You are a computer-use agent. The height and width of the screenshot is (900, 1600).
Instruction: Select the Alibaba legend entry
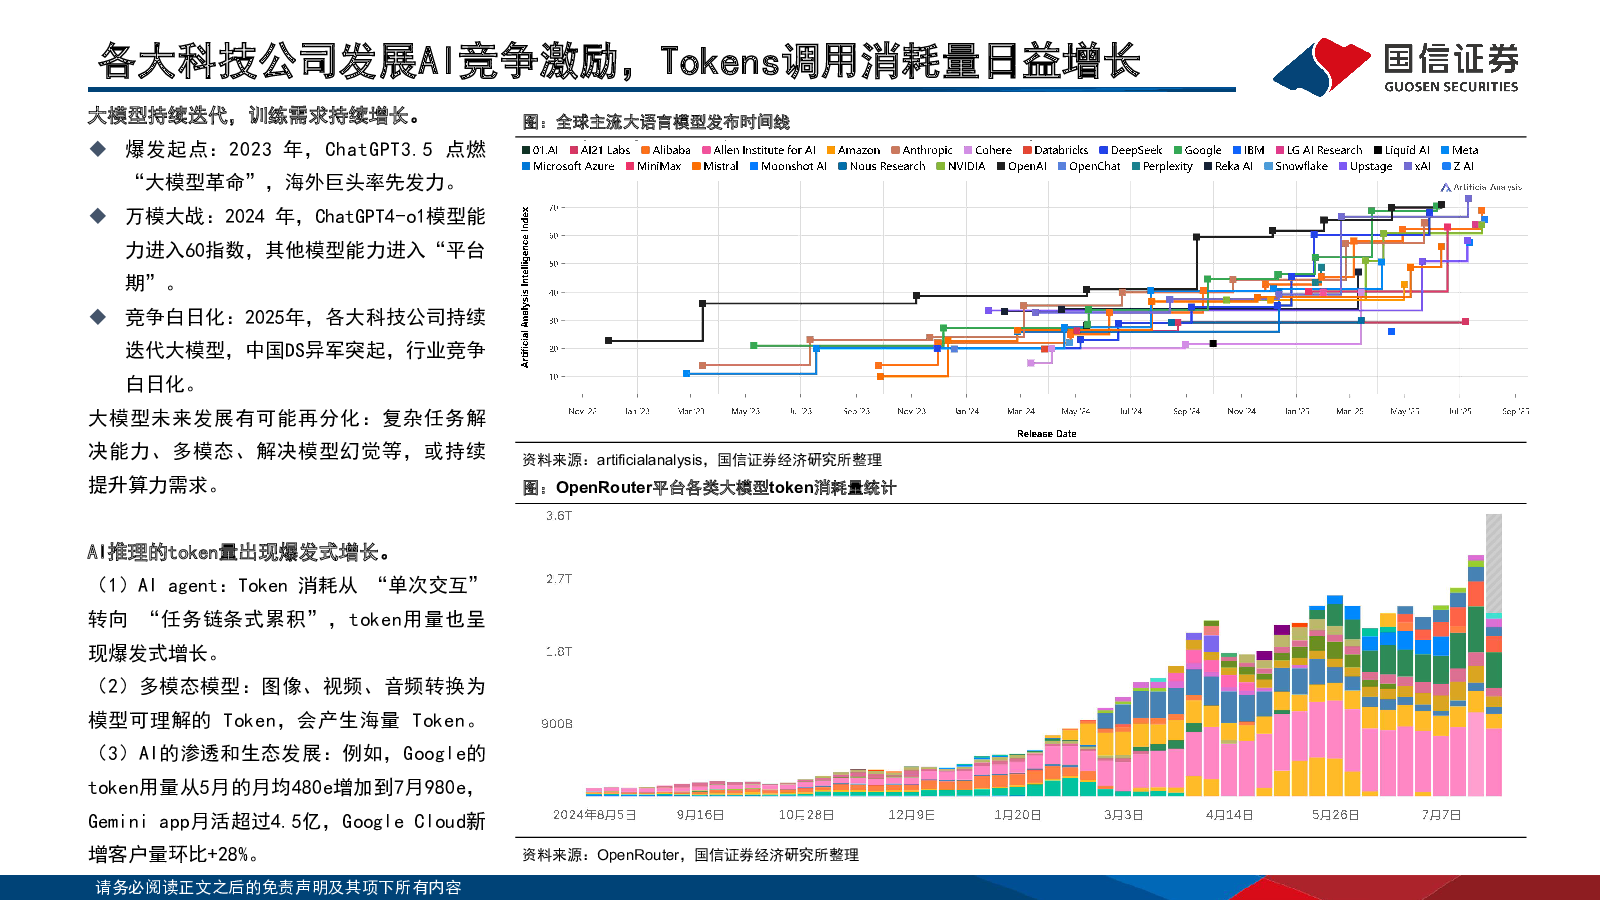(x=666, y=150)
